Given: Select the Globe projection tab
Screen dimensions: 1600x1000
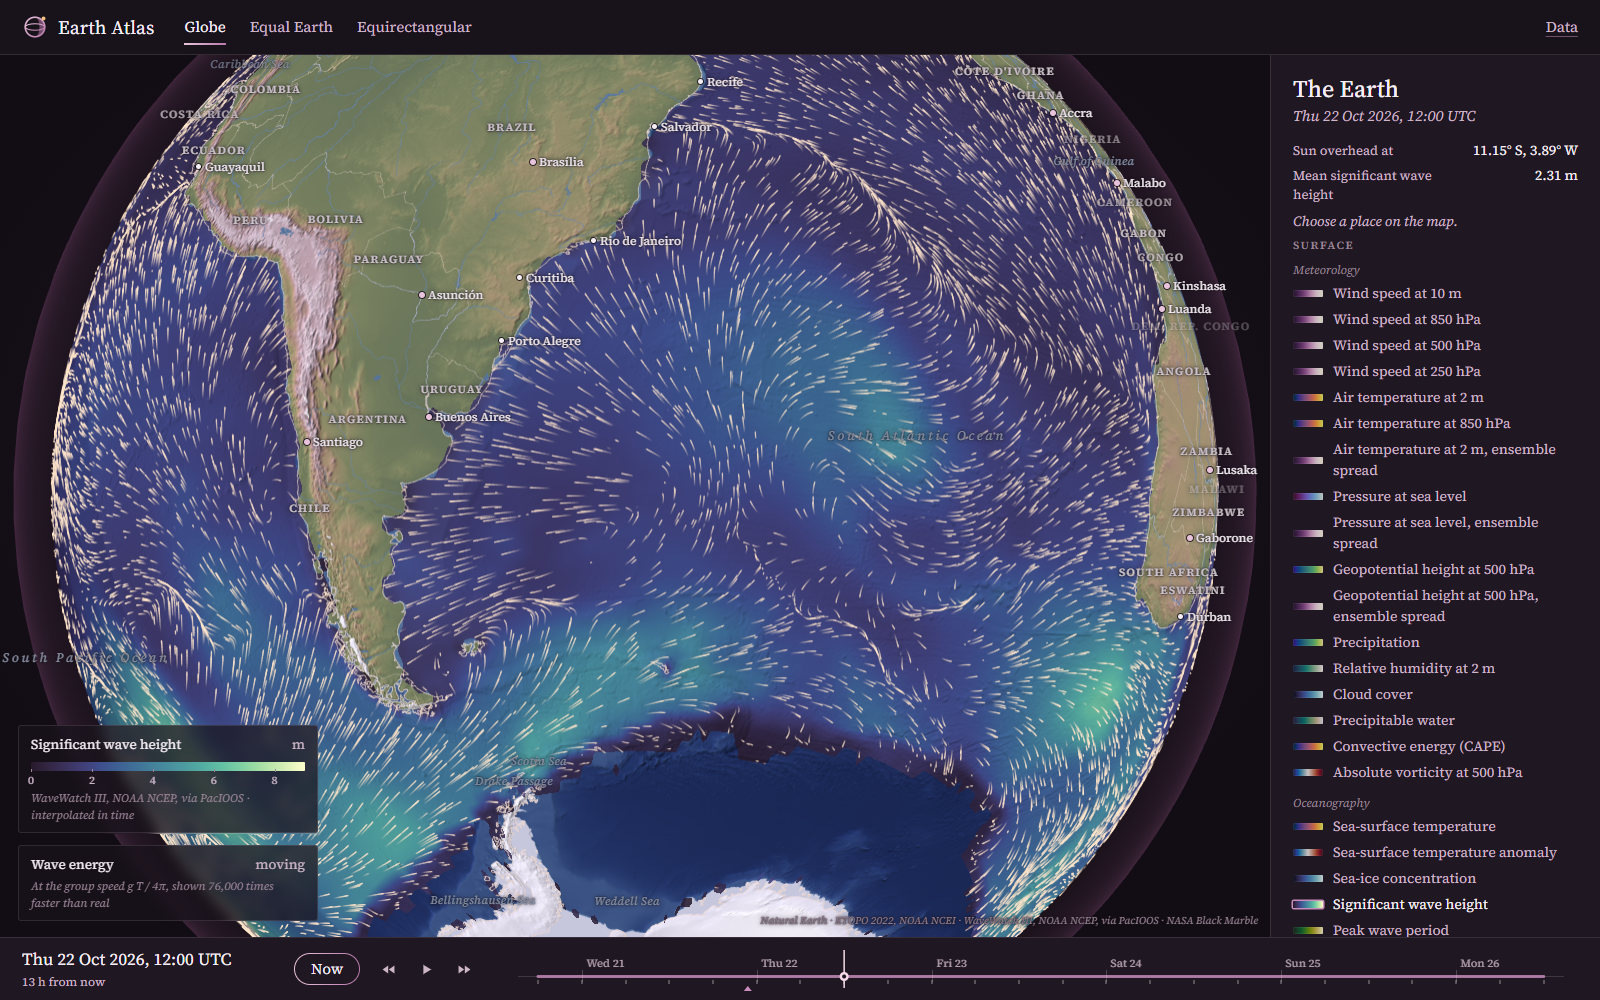Looking at the screenshot, I should coord(205,27).
